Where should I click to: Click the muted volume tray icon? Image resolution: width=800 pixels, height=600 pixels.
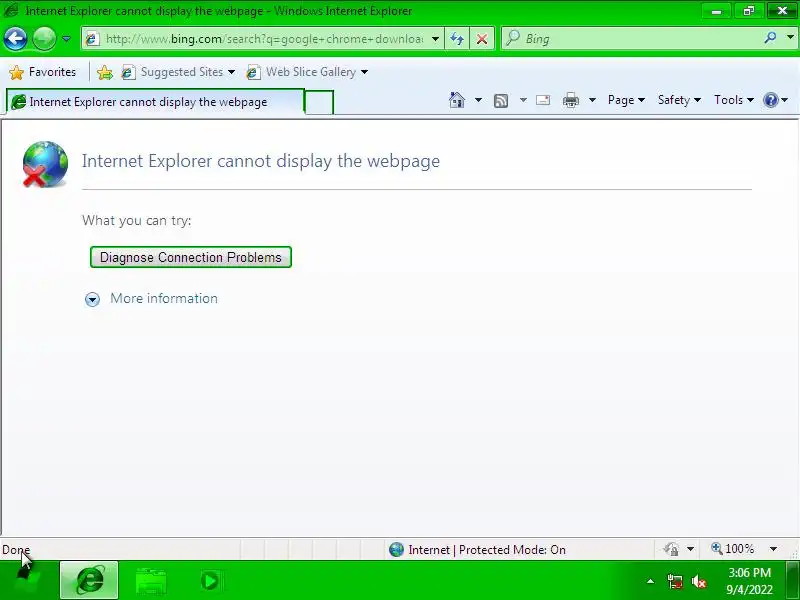tap(698, 581)
